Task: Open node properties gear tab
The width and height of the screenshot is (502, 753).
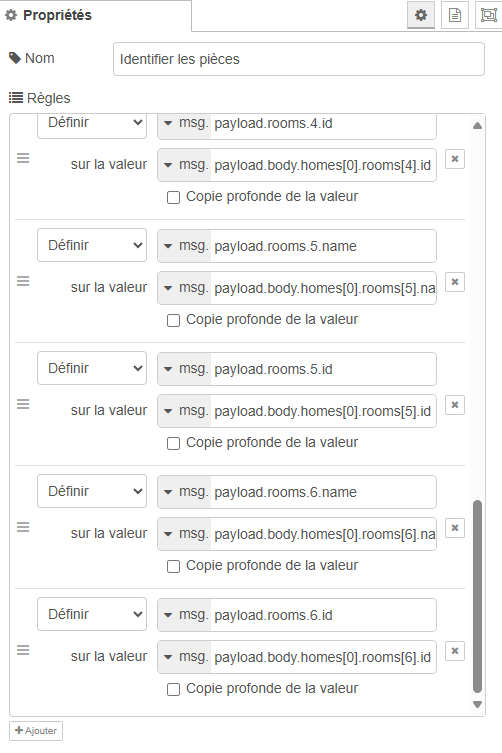Action: 421,15
